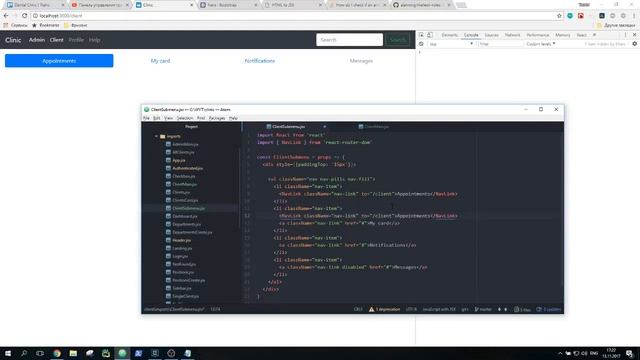The width and height of the screenshot is (640, 360).
Task: Switch to the YouTube browser tab
Action: click(100, 5)
